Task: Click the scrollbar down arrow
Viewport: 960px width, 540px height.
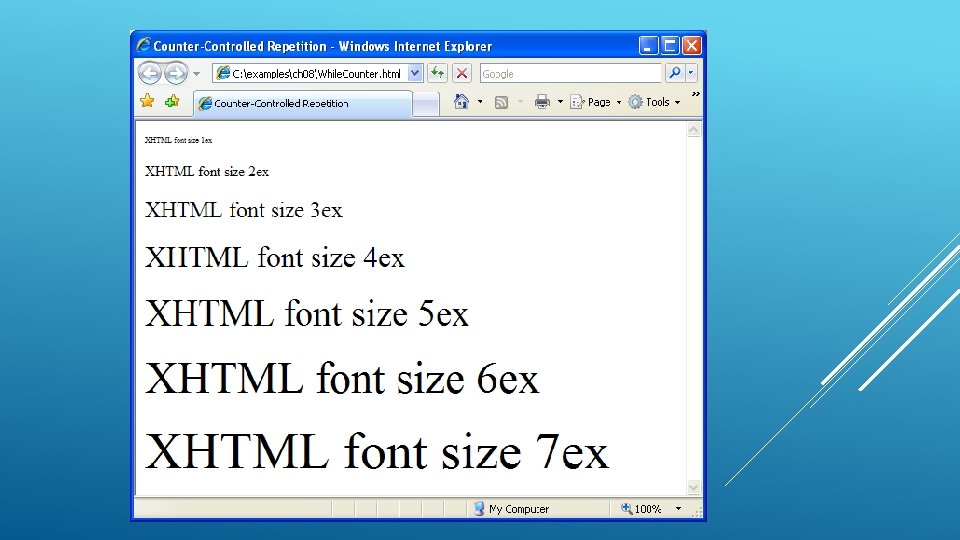Action: pyautogui.click(x=694, y=487)
